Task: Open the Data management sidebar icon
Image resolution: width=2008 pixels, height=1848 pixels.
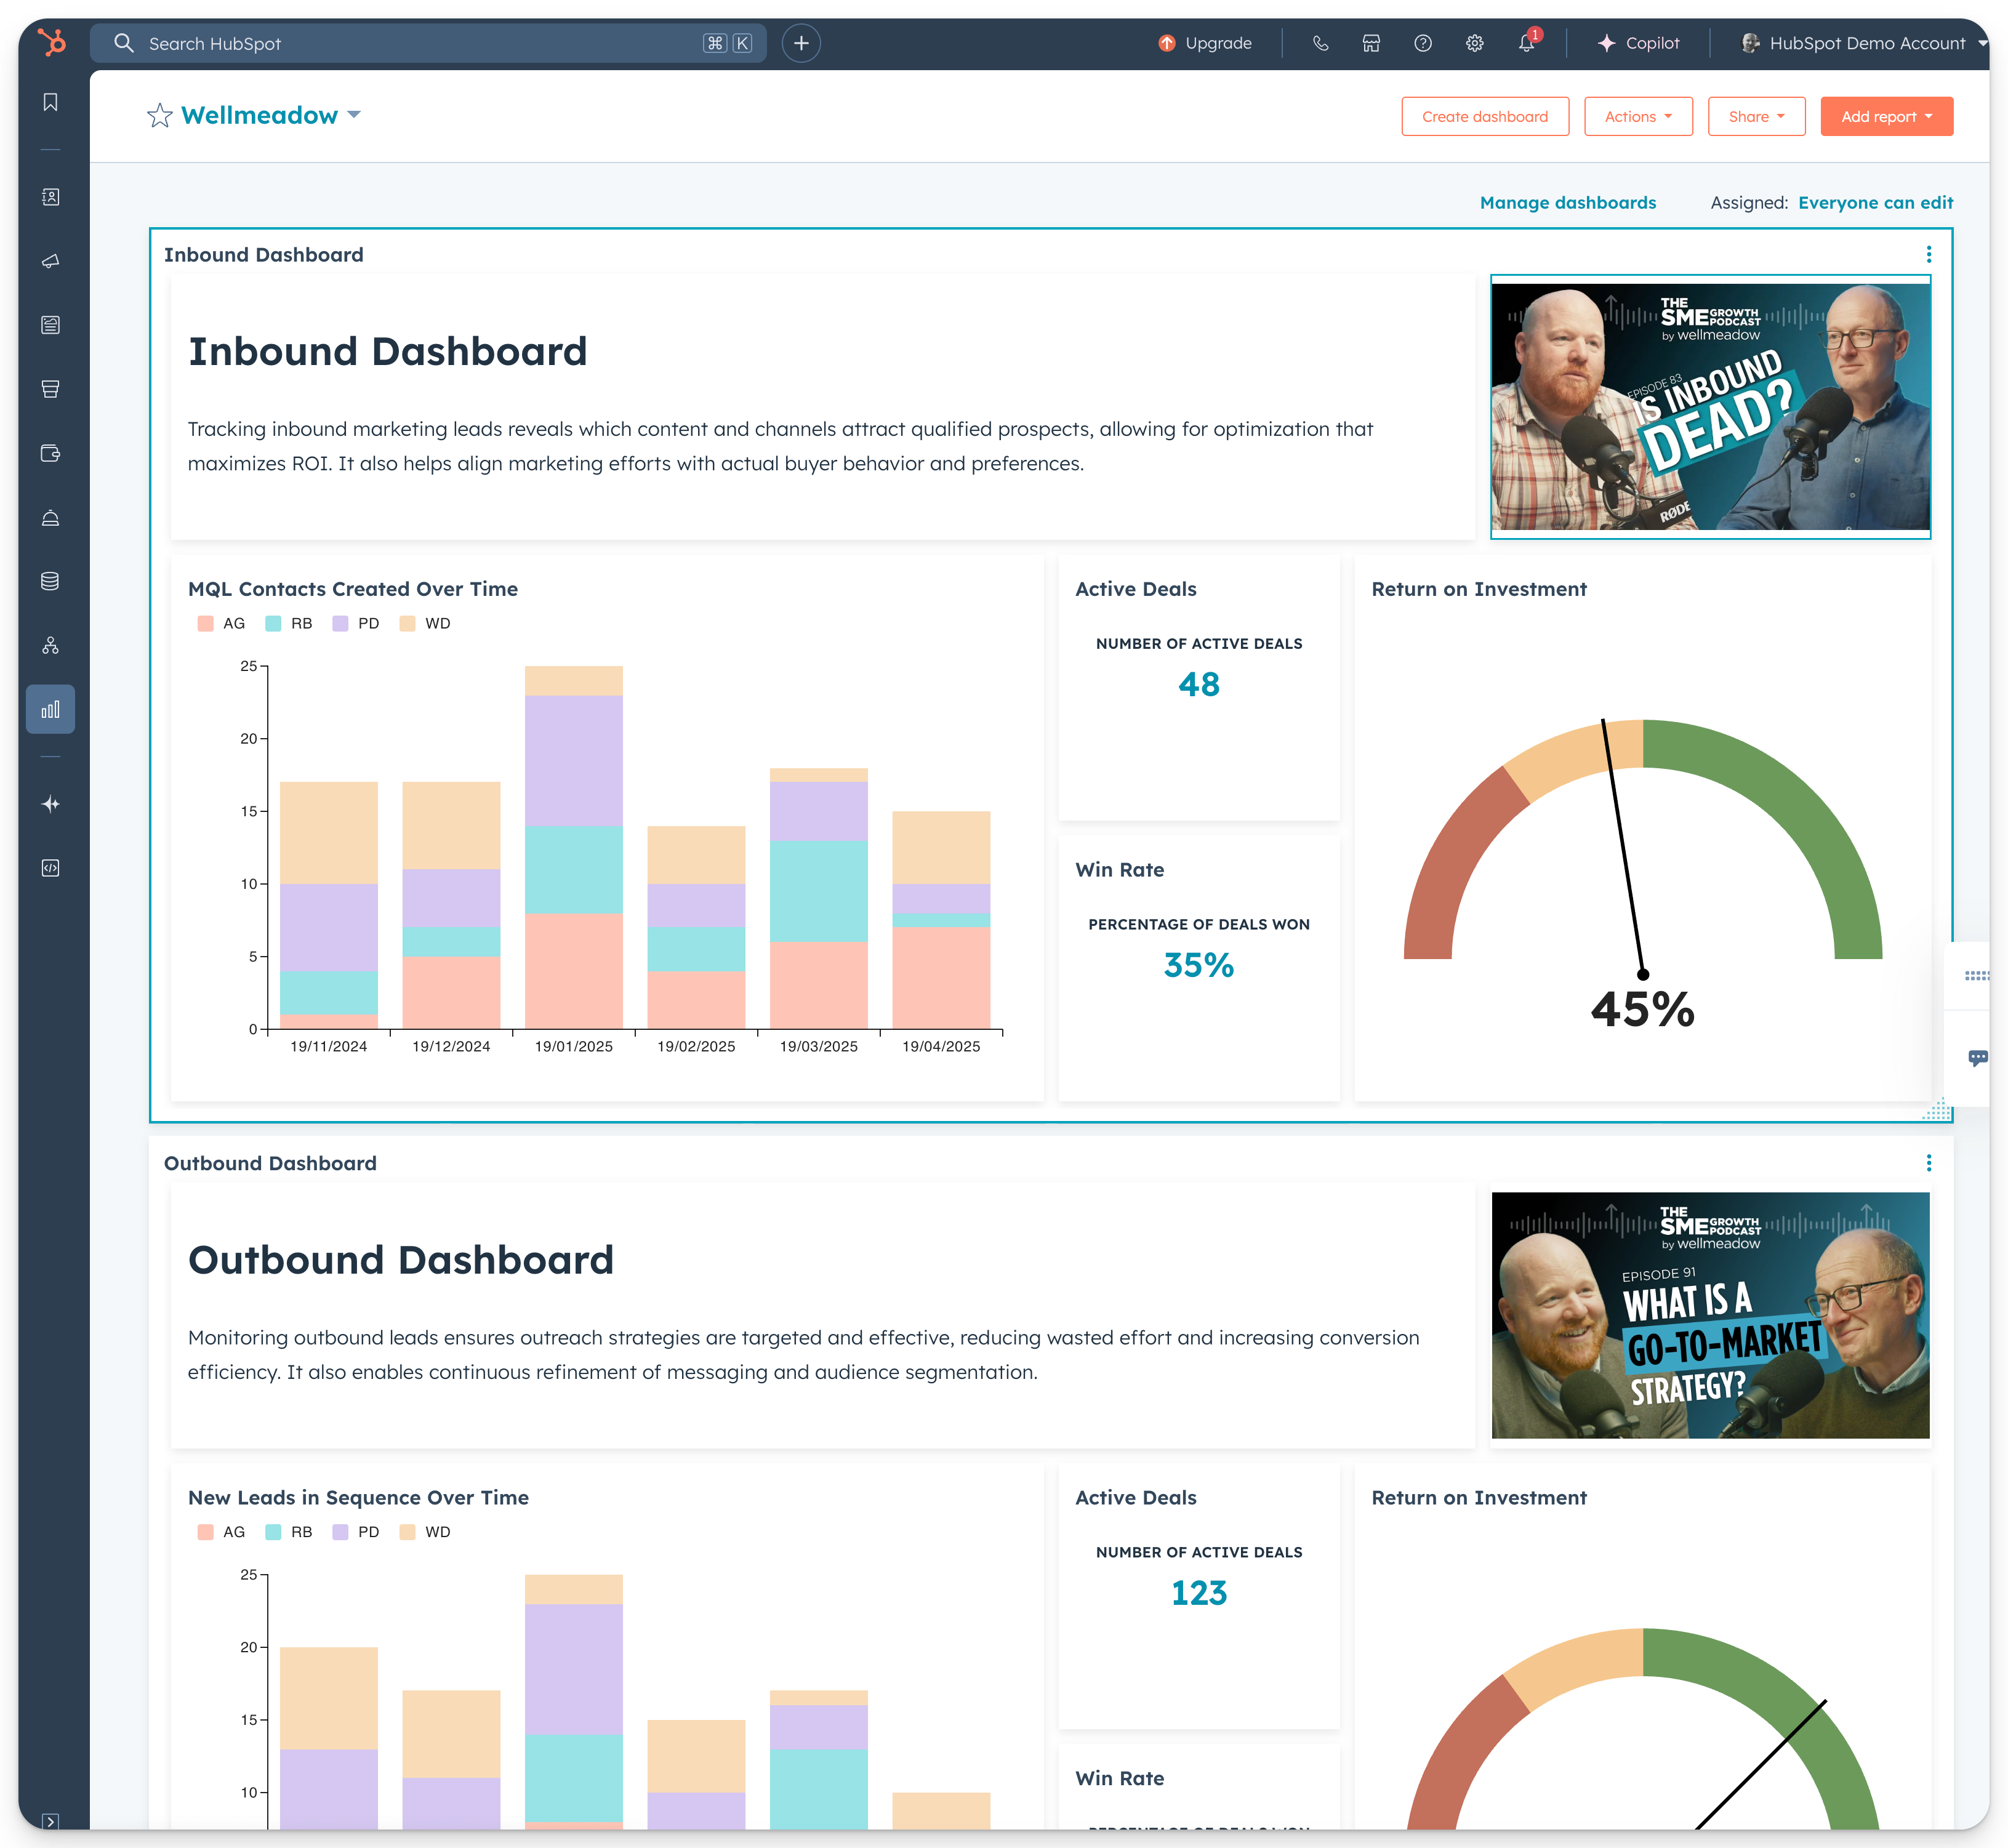Action: (50, 581)
